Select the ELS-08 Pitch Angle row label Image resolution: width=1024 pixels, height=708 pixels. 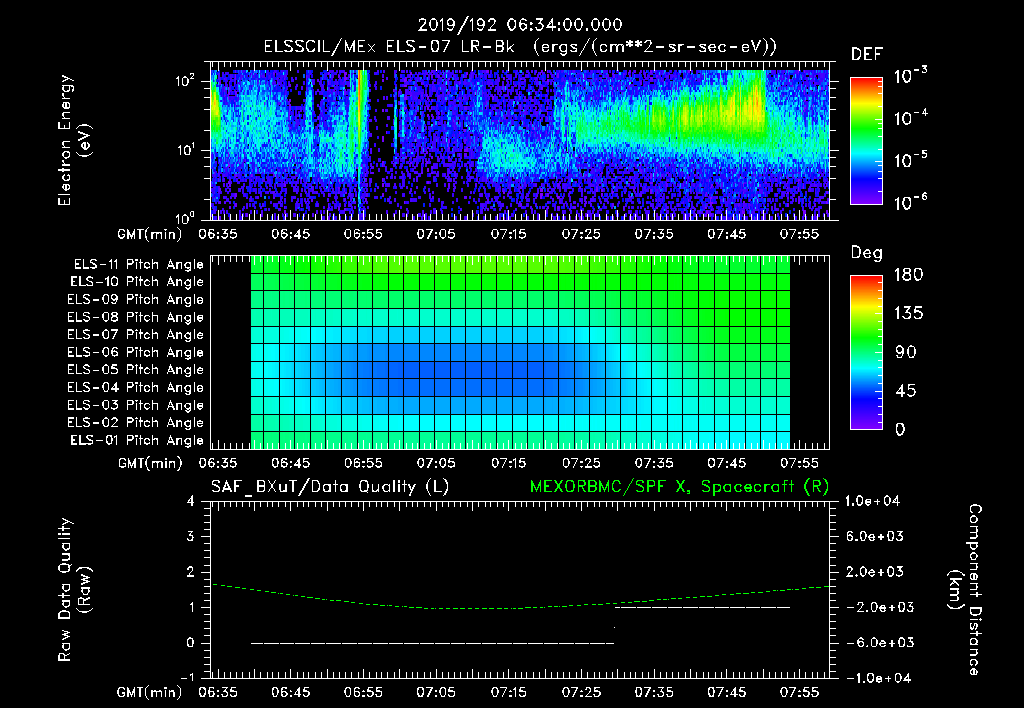[x=136, y=317]
